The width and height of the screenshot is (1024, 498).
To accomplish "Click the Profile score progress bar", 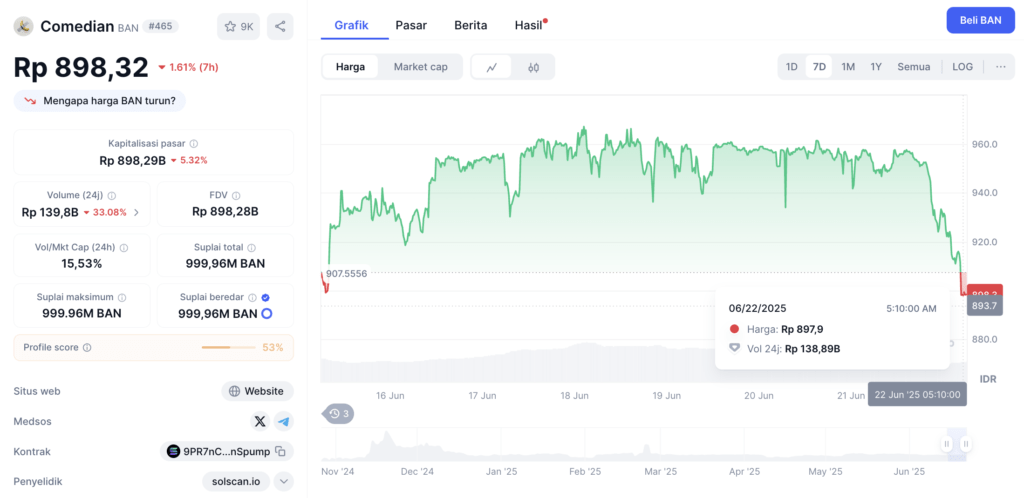I will [229, 348].
